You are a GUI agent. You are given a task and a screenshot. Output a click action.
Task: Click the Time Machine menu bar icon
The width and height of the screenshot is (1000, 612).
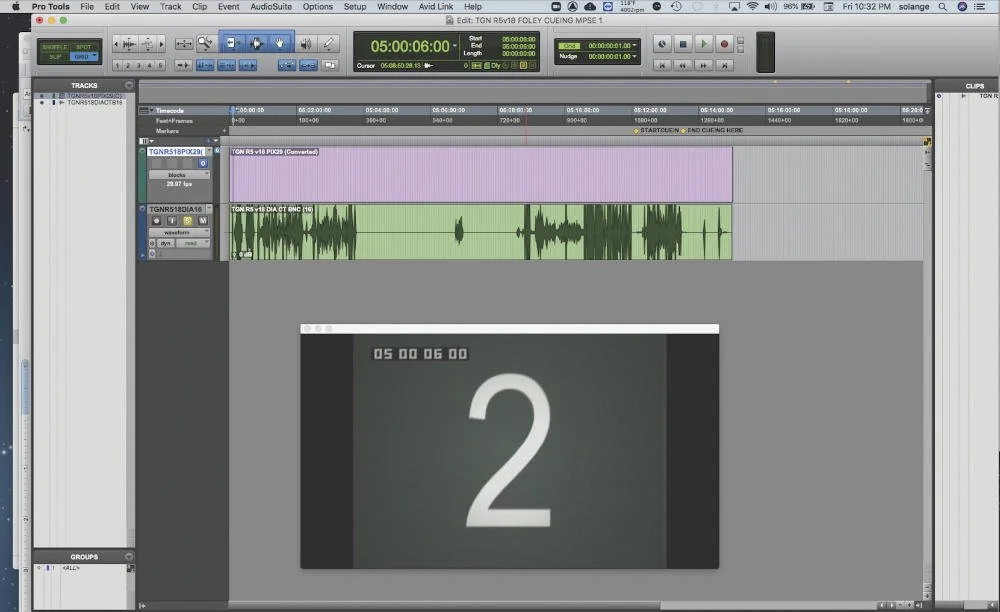tap(677, 6)
